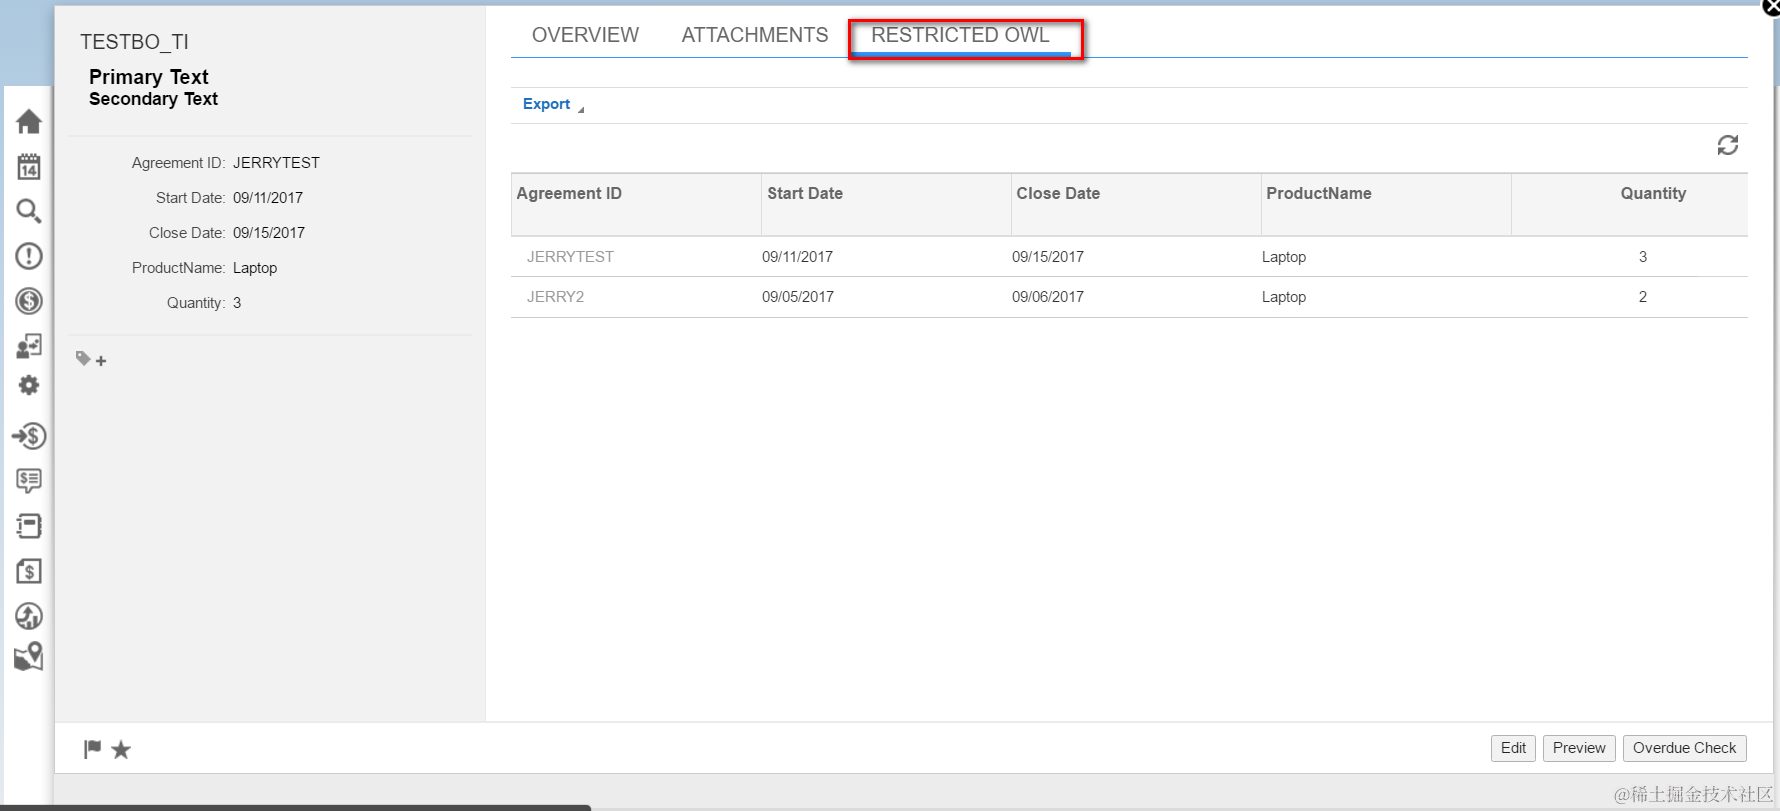The image size is (1780, 811).
Task: Open the dollar coin icon in sidebar
Action: [x=29, y=301]
